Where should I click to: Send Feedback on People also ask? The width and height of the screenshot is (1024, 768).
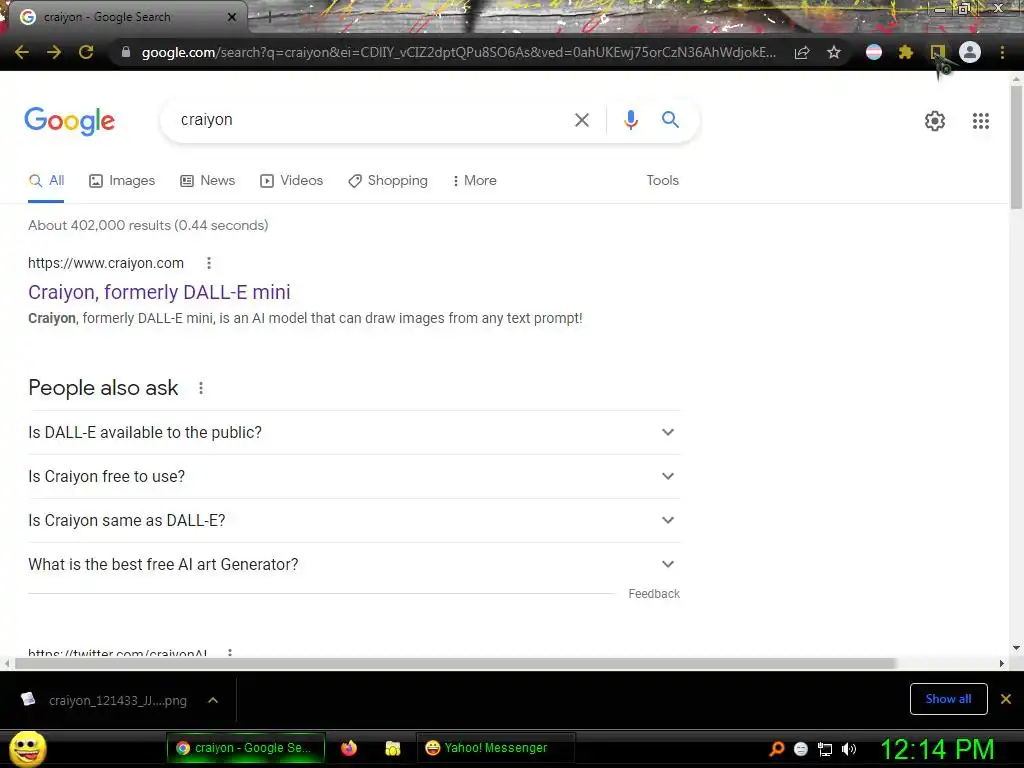(x=654, y=594)
